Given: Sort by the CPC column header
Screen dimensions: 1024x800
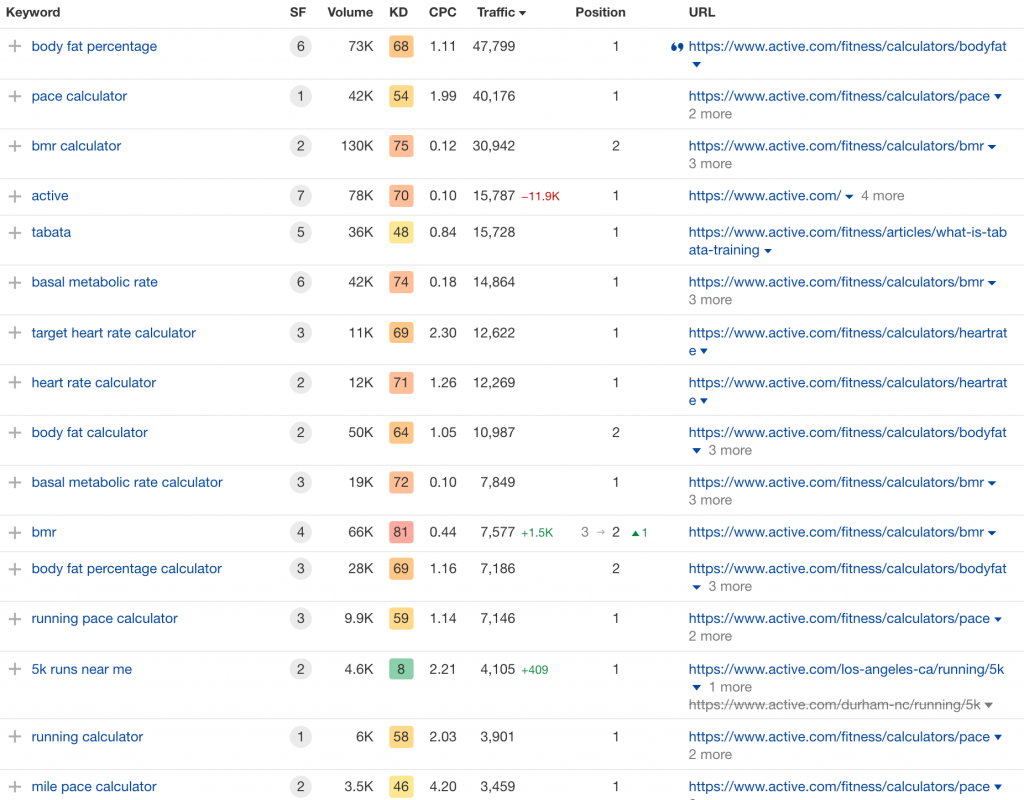Looking at the screenshot, I should pos(443,12).
